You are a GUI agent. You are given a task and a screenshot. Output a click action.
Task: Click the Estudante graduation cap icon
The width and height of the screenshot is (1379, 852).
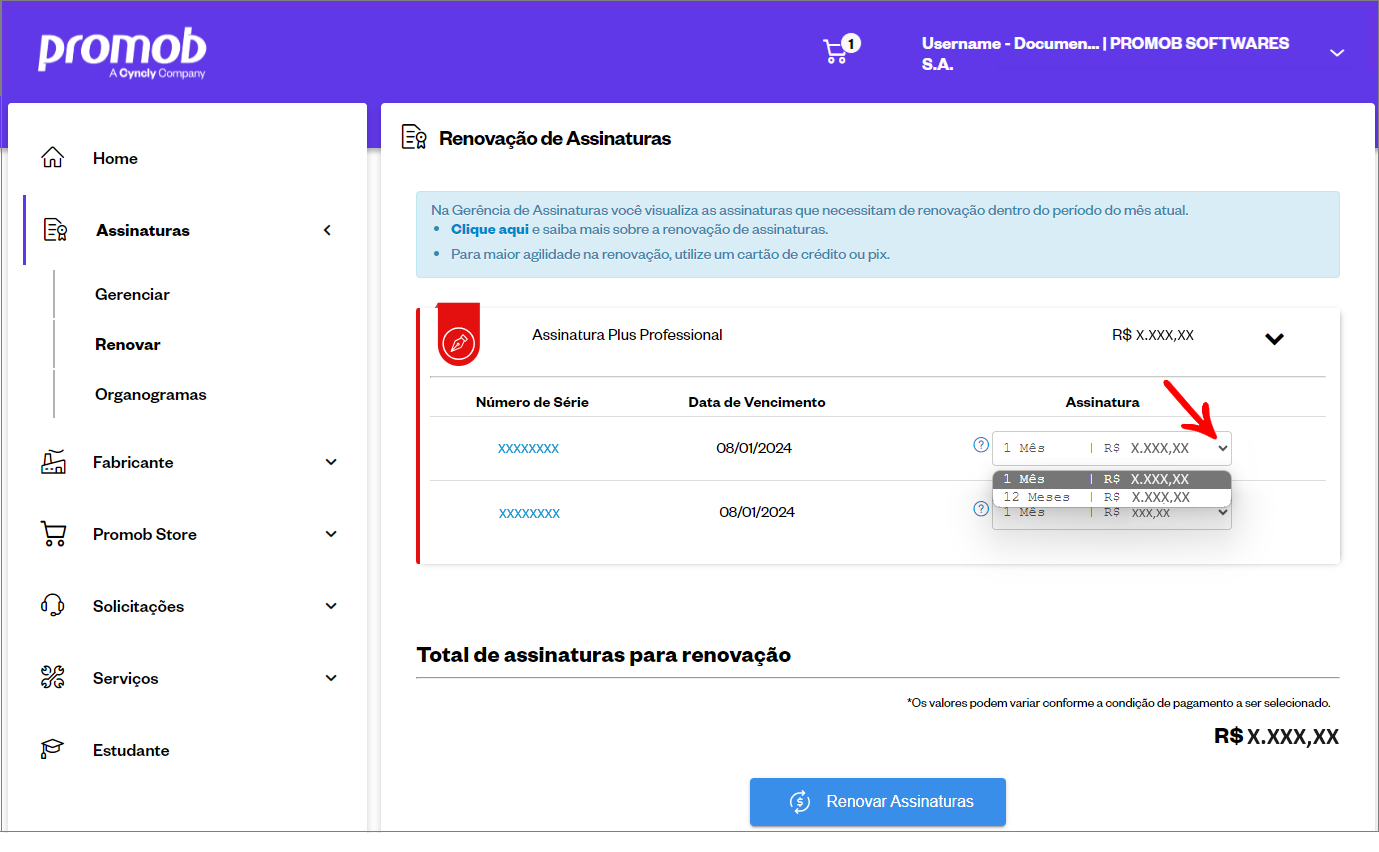coord(53,750)
